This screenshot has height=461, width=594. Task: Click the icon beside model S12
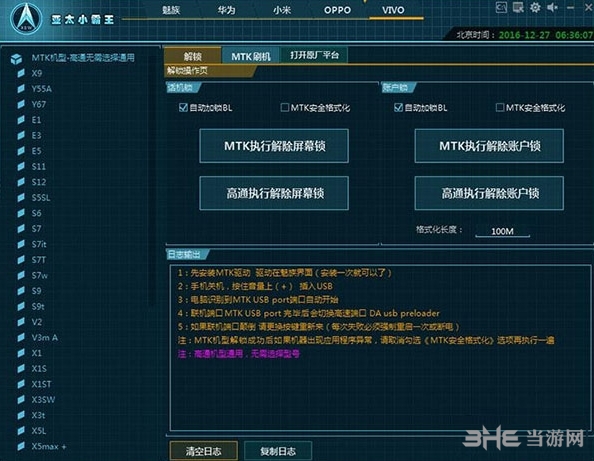[x=21, y=182]
